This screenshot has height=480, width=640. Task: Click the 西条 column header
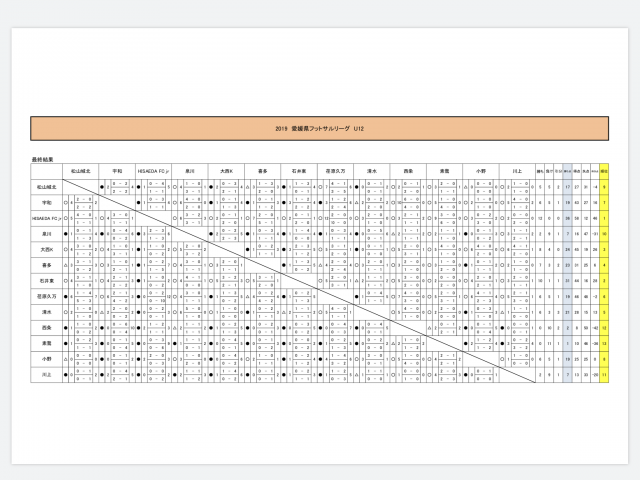pyautogui.click(x=408, y=171)
